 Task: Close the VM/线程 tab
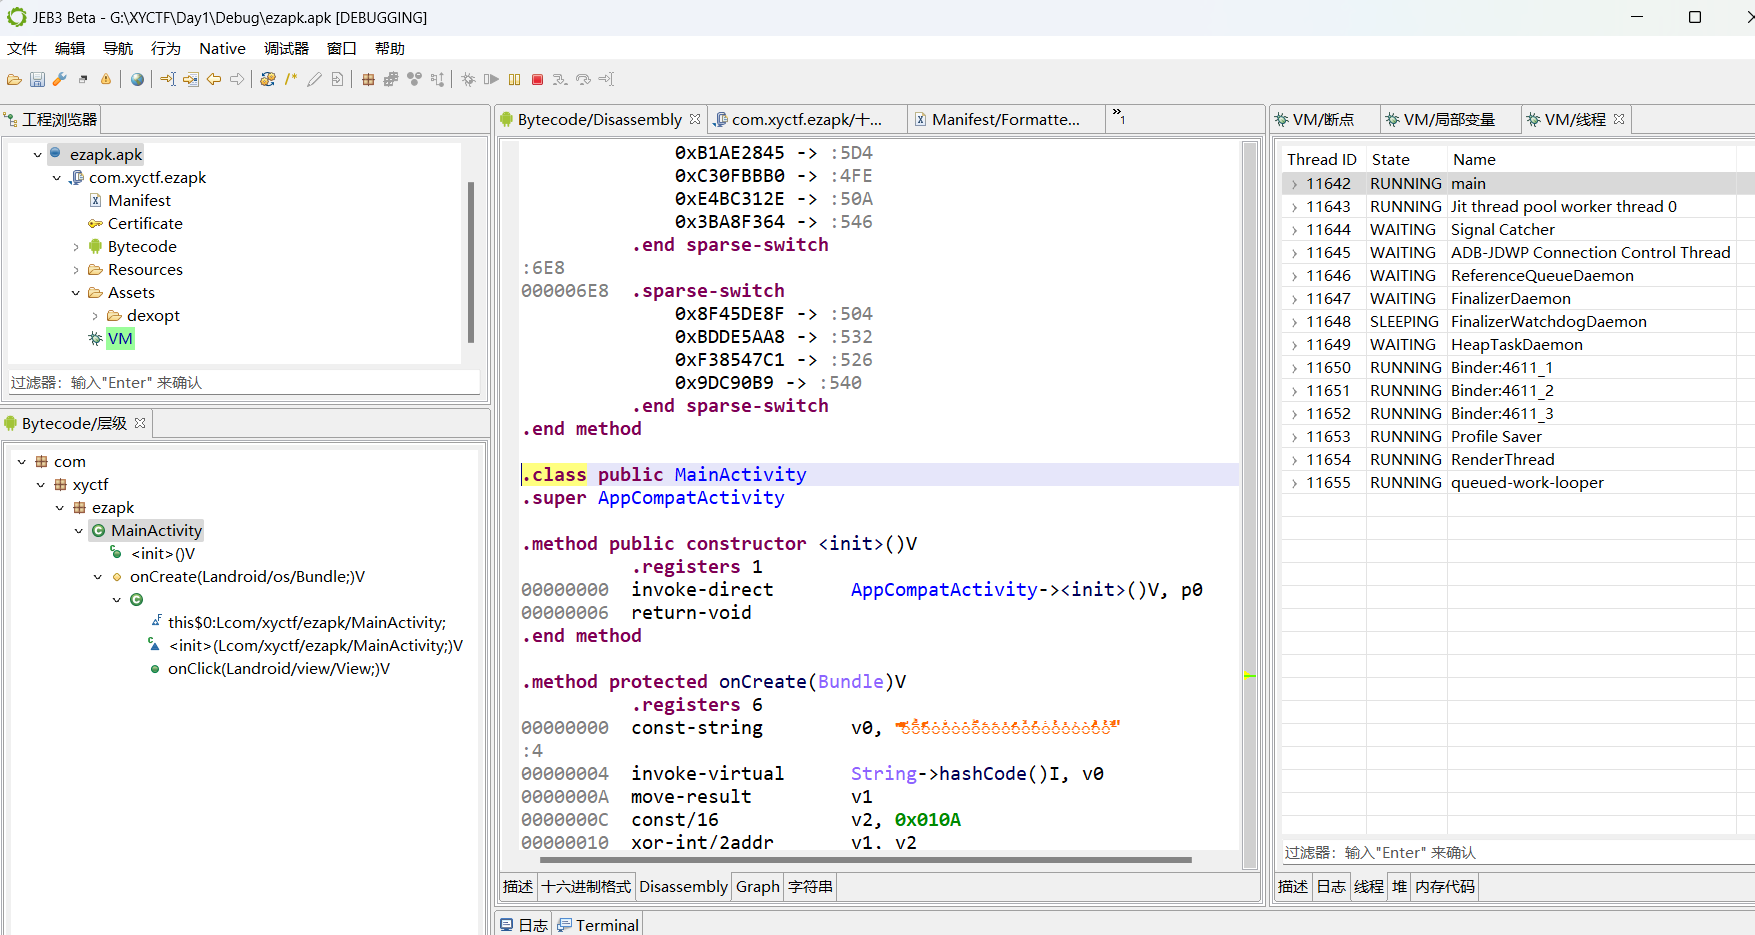click(1619, 119)
